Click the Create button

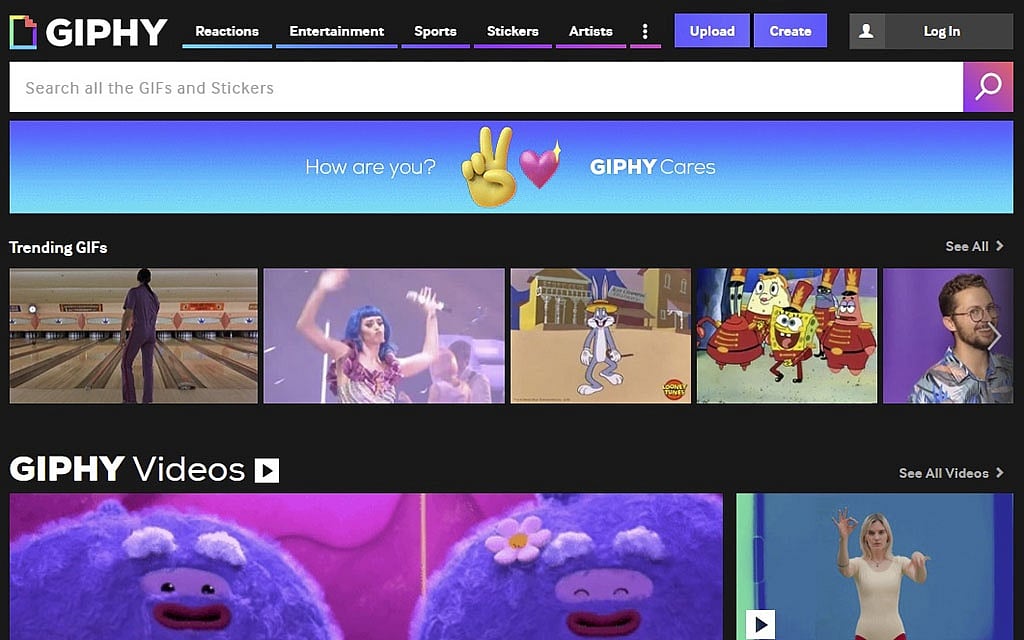(790, 31)
